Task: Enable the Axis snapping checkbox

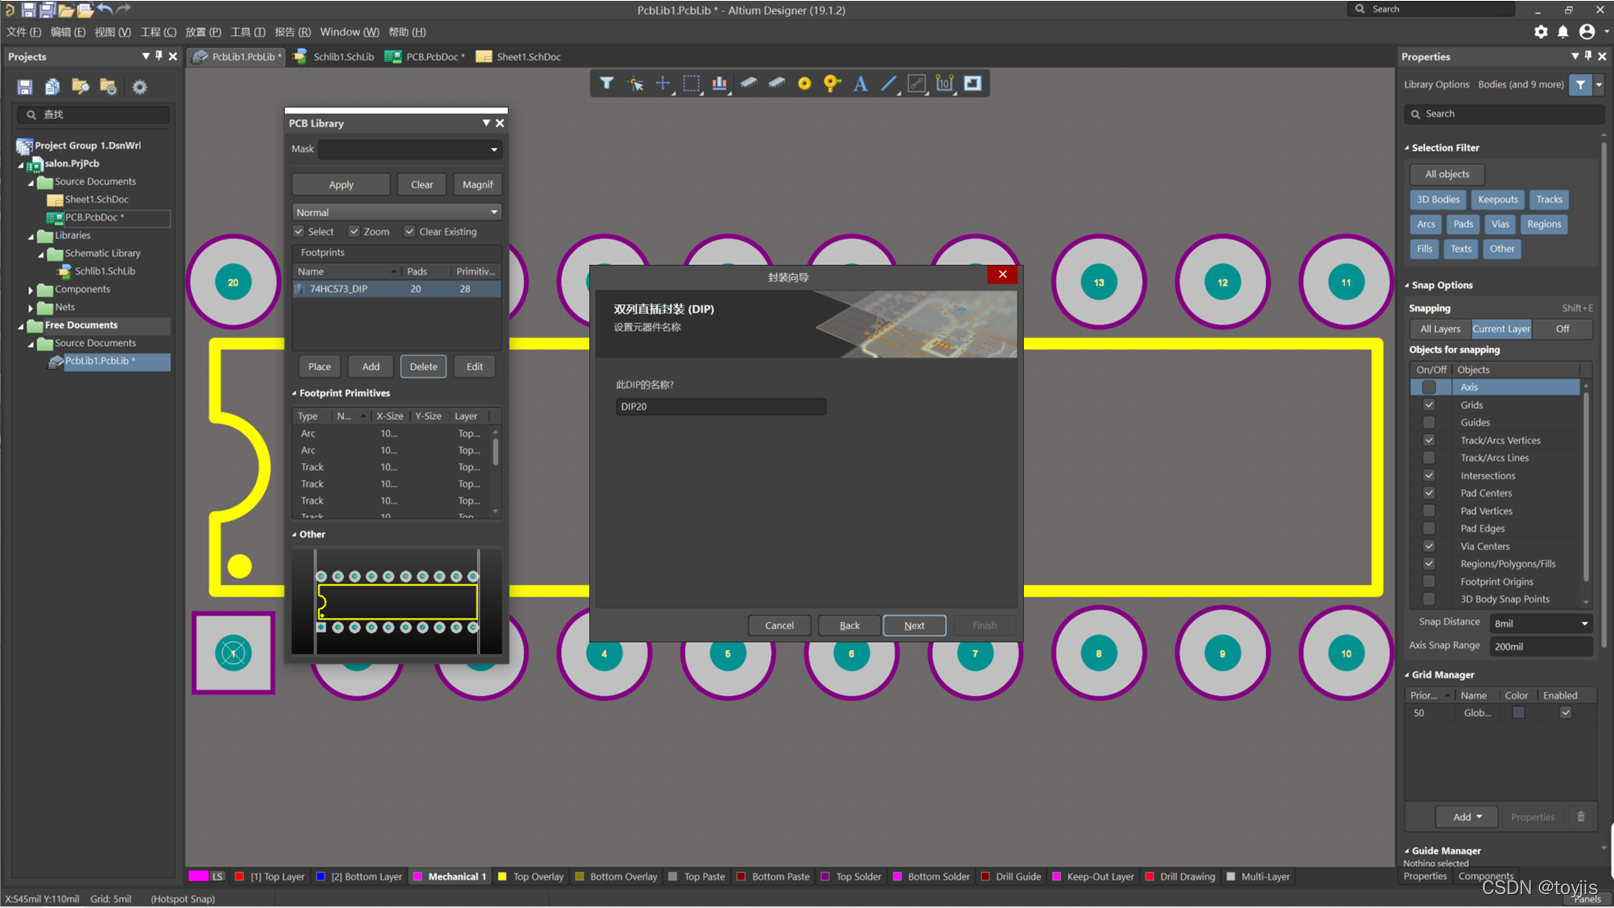Action: tap(1429, 387)
